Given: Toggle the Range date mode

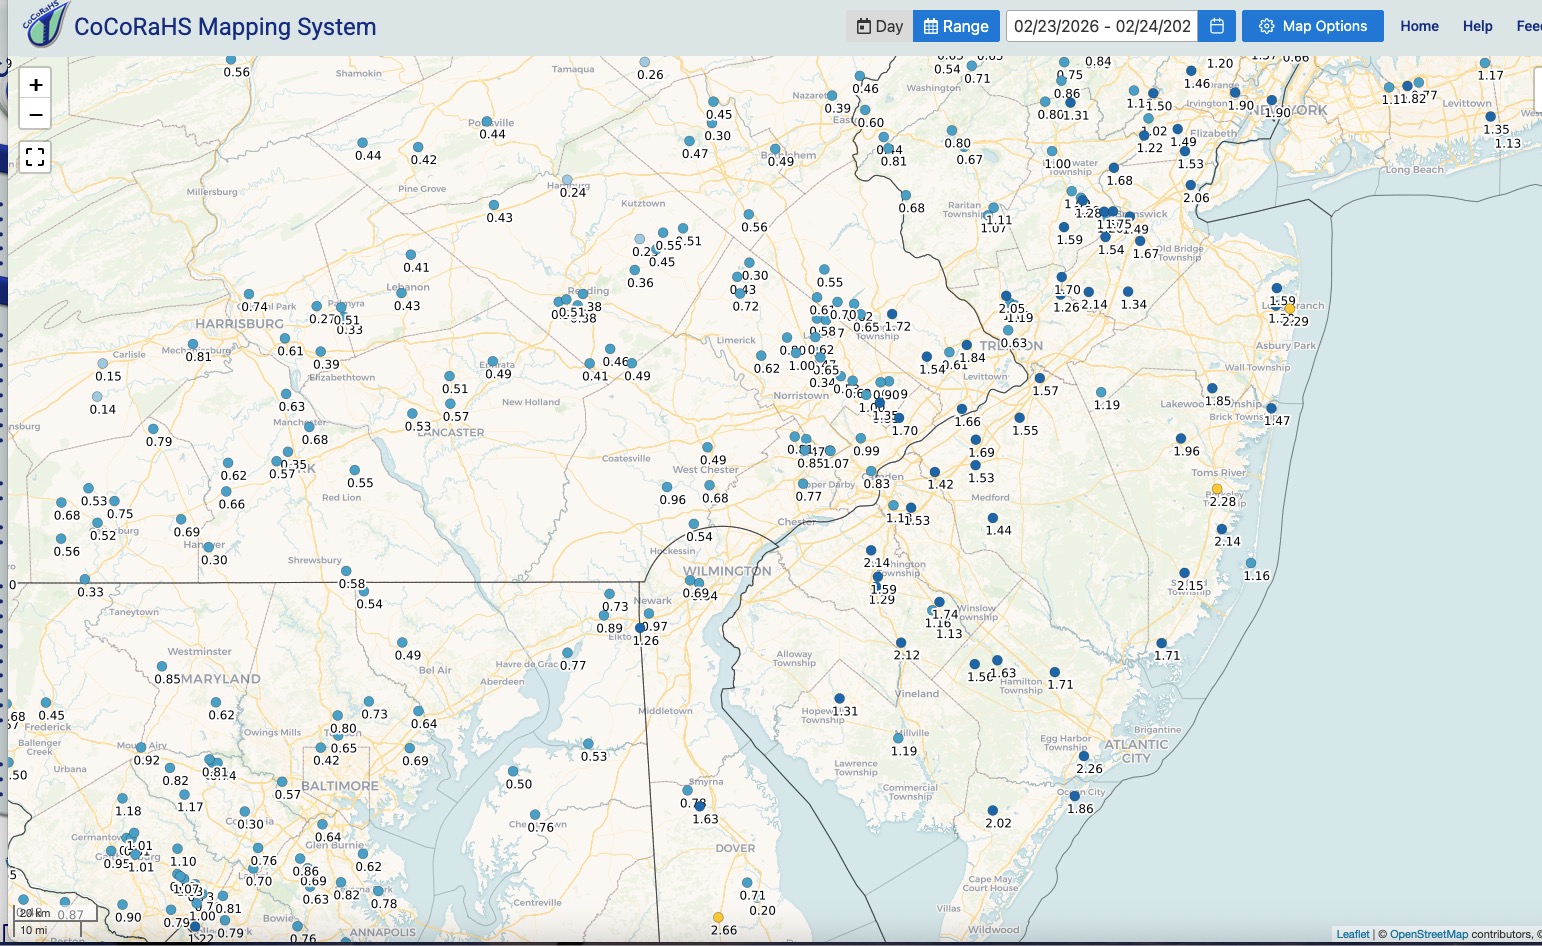Looking at the screenshot, I should (956, 26).
